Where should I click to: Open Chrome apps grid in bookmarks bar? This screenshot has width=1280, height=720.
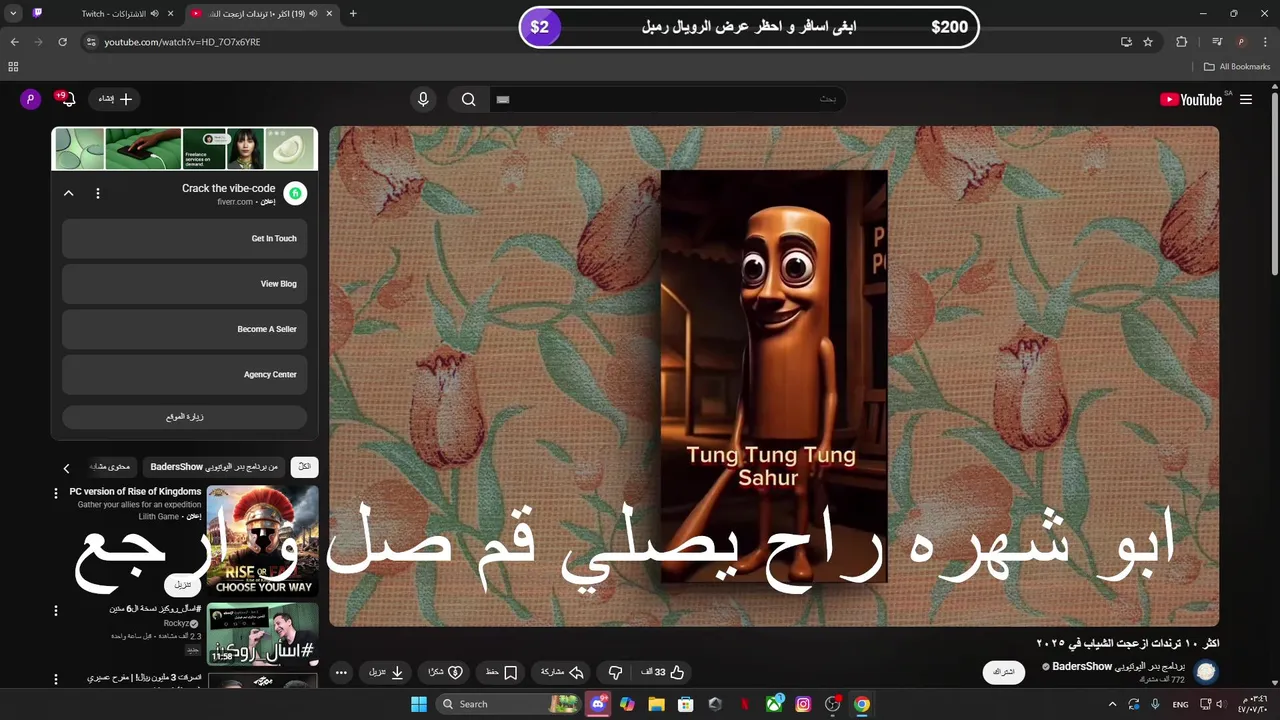tap(13, 67)
